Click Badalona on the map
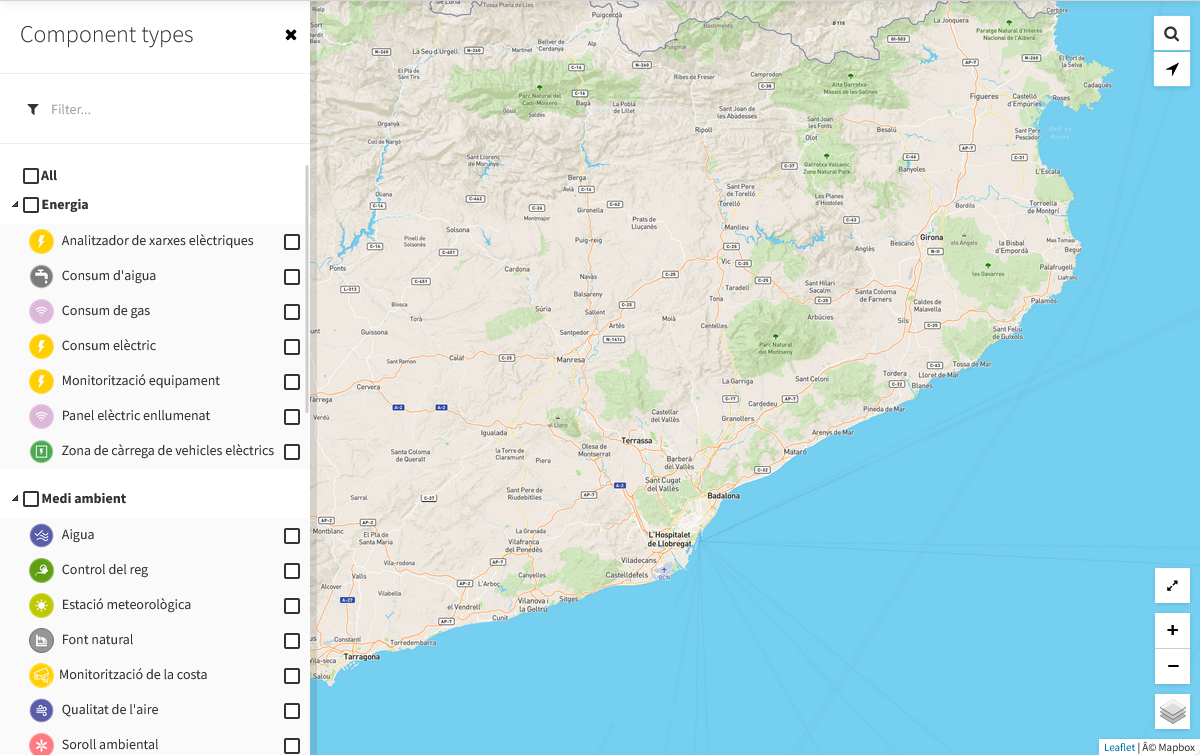This screenshot has width=1200, height=755. coord(723,496)
